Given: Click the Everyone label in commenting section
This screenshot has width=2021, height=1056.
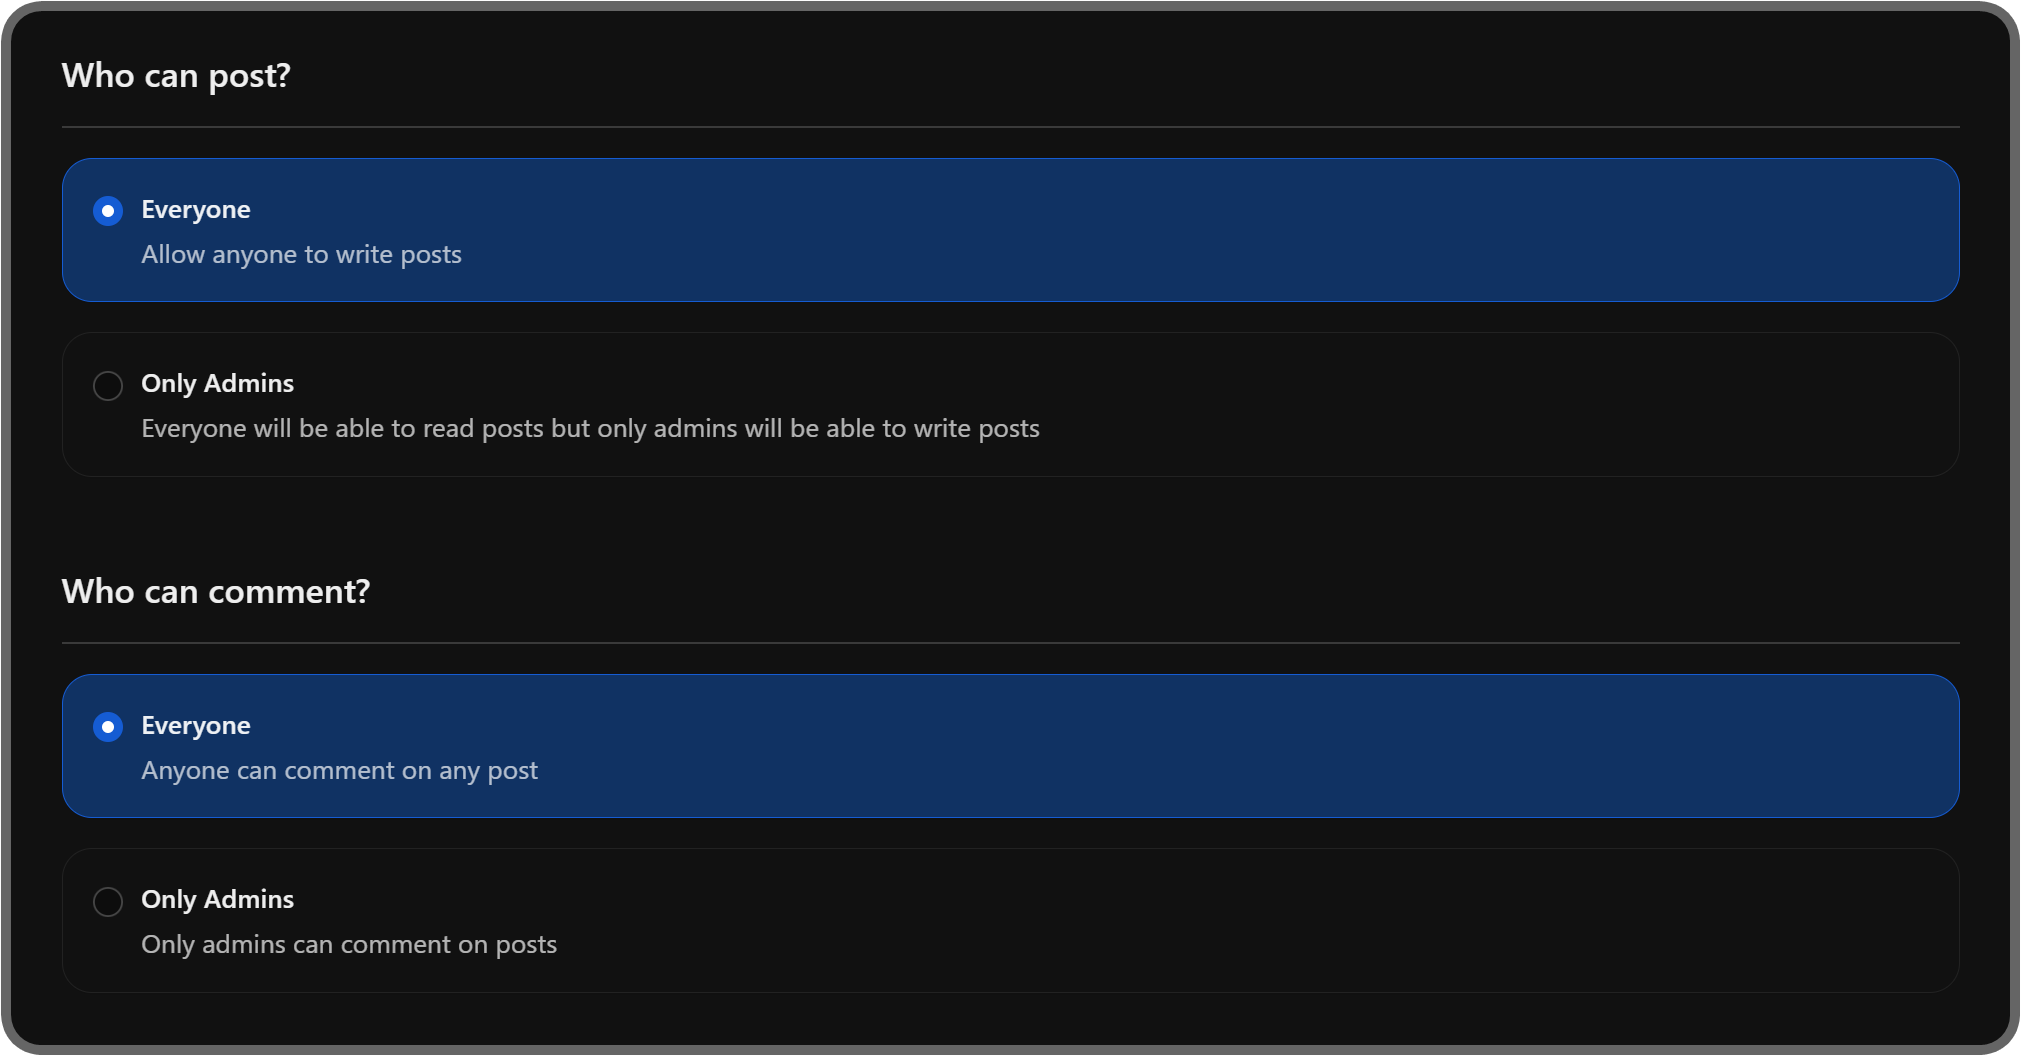Looking at the screenshot, I should pyautogui.click(x=196, y=725).
